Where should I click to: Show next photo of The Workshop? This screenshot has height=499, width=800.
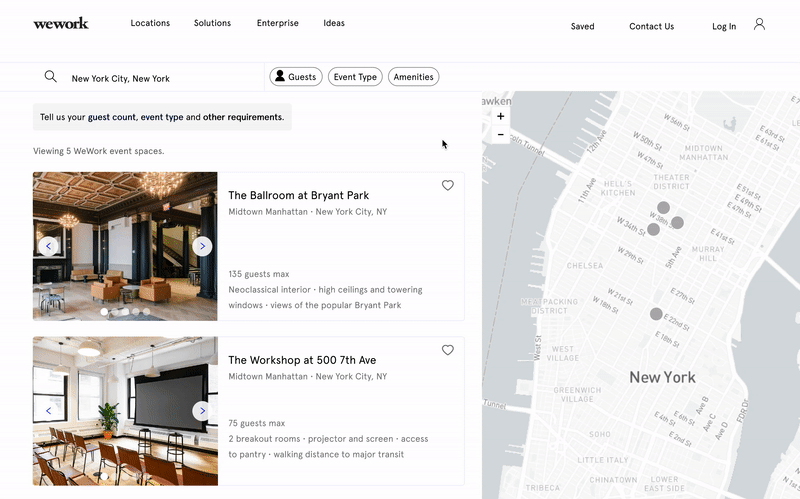coord(202,411)
